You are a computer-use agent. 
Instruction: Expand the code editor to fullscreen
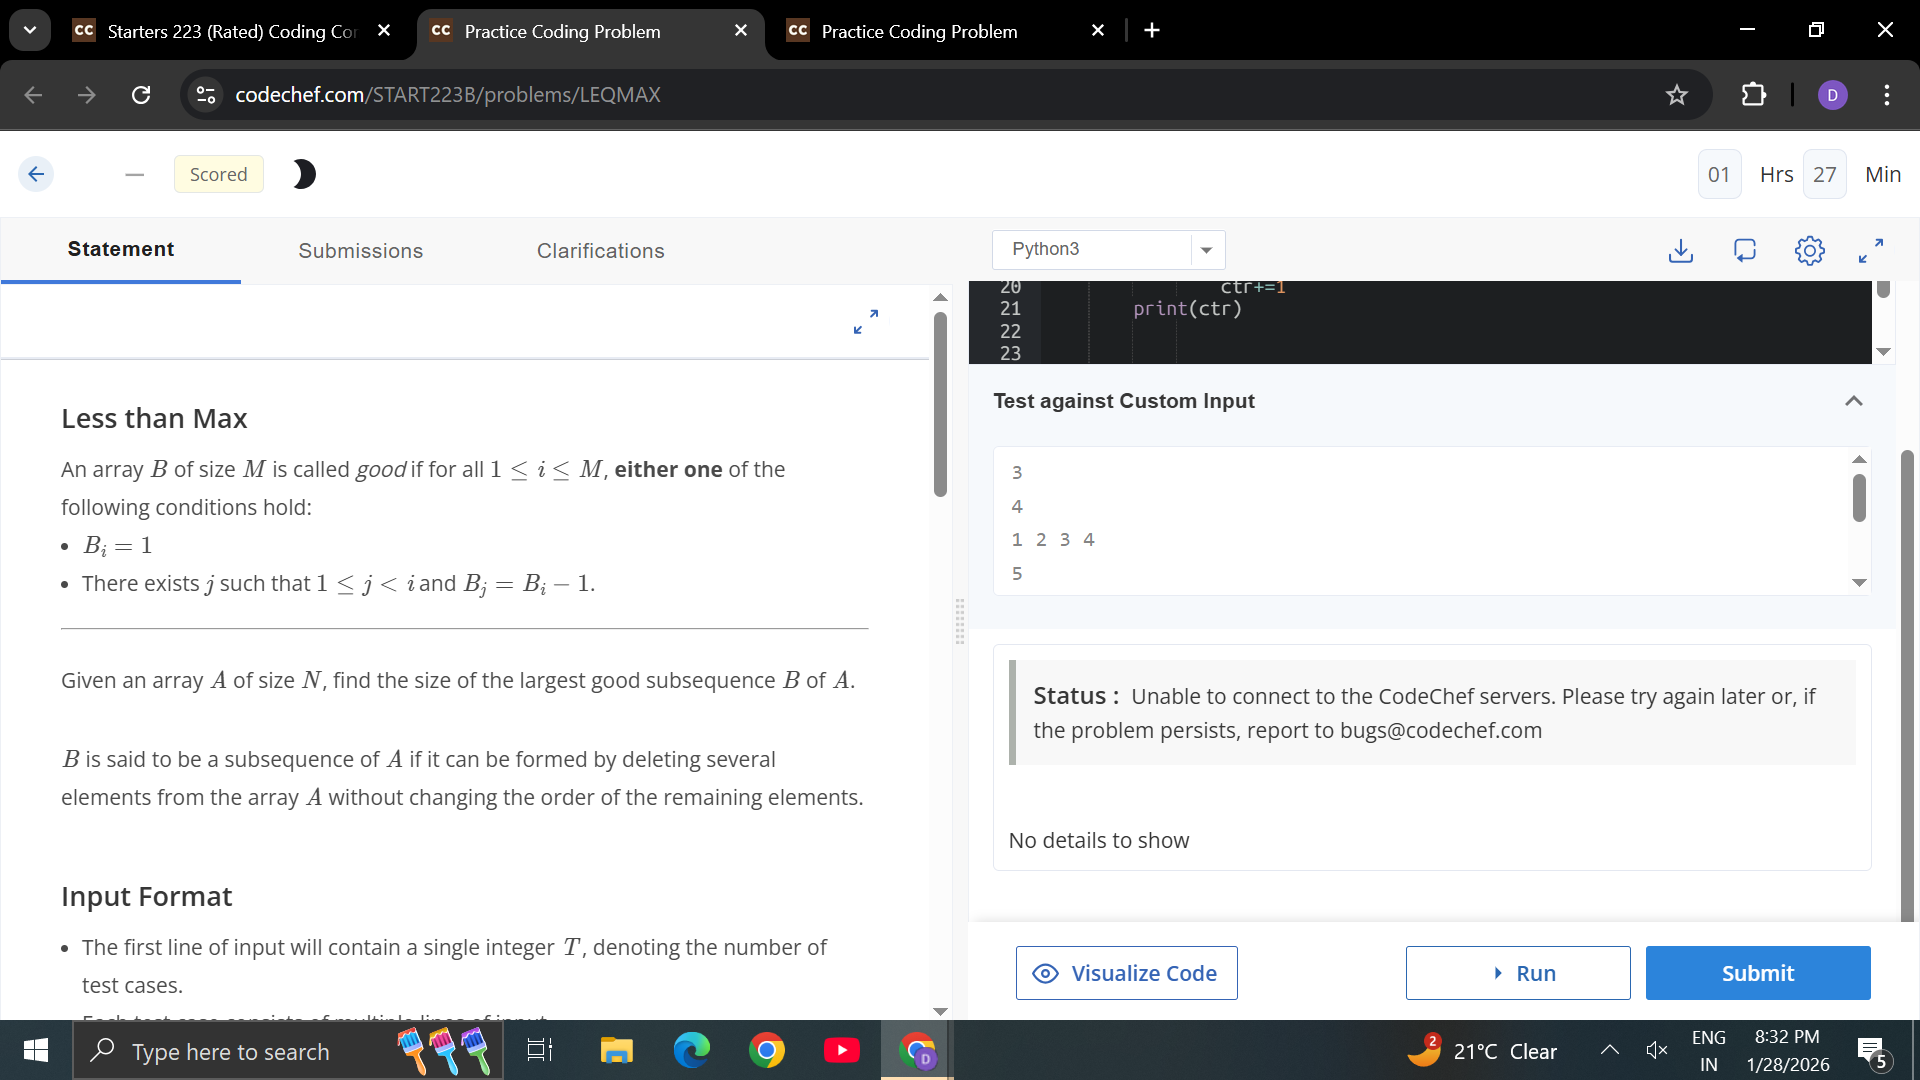point(1871,250)
